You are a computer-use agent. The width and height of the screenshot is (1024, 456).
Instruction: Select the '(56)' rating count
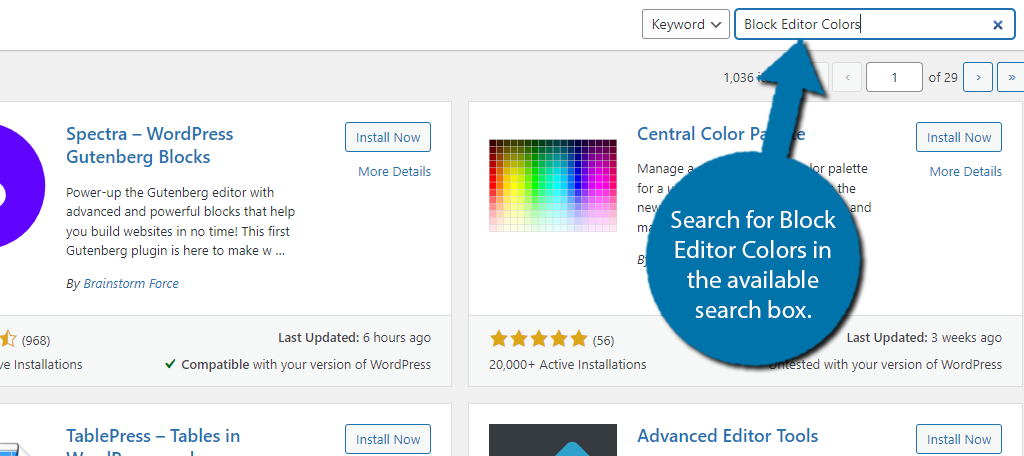pyautogui.click(x=603, y=340)
